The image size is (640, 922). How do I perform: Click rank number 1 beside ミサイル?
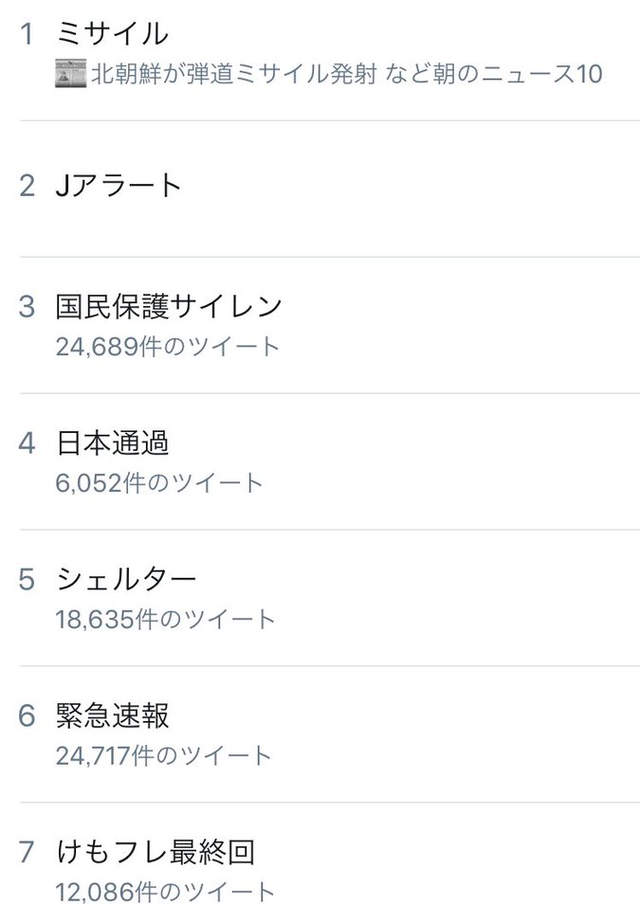(27, 34)
